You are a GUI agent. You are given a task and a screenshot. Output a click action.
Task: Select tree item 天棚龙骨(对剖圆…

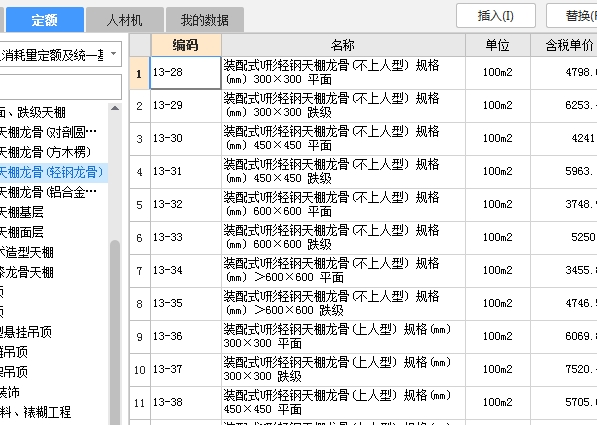point(48,132)
